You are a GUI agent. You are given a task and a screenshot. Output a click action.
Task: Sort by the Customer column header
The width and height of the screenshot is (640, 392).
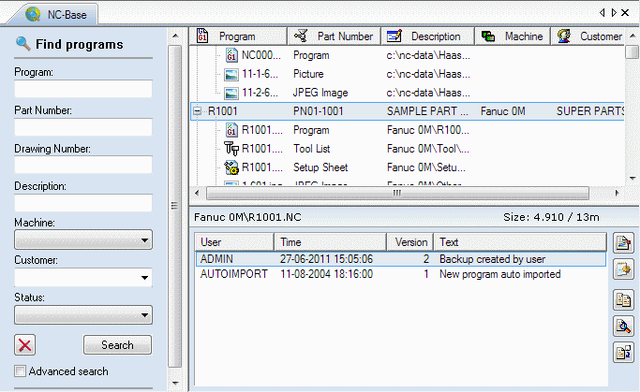pyautogui.click(x=587, y=36)
